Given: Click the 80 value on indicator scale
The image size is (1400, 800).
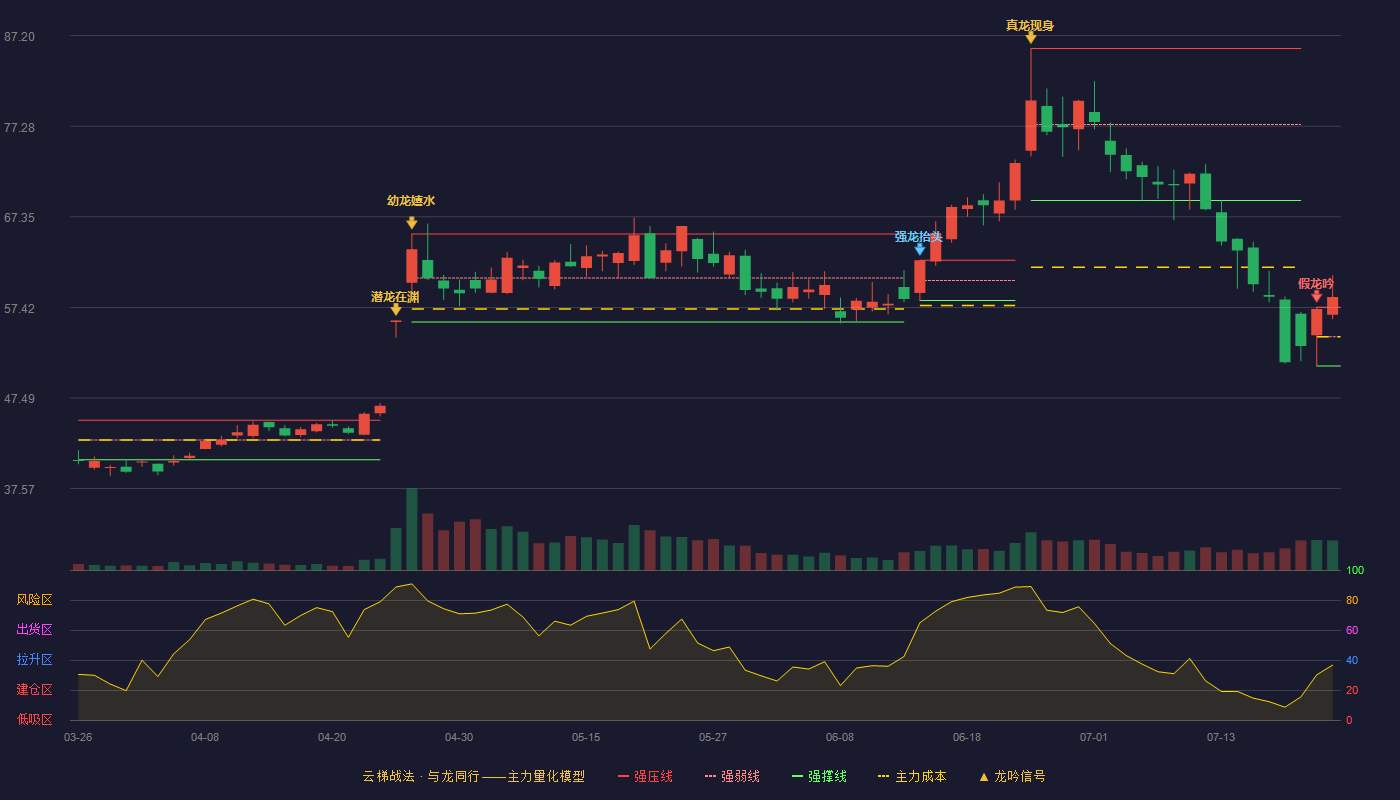Looking at the screenshot, I should tap(1352, 600).
